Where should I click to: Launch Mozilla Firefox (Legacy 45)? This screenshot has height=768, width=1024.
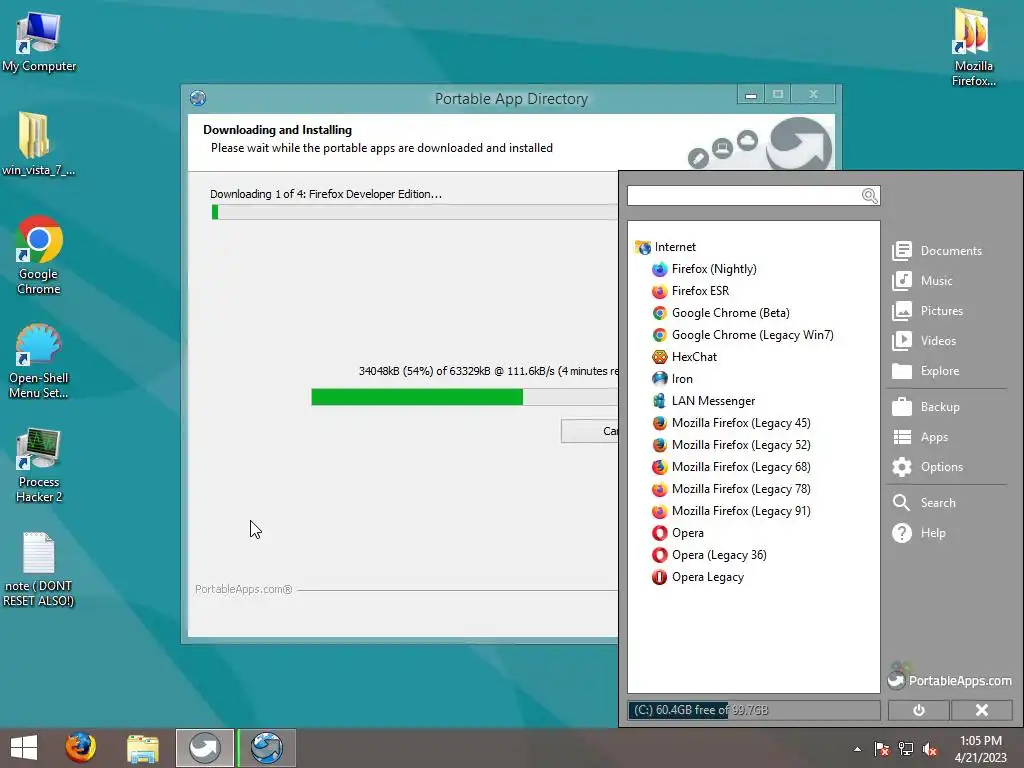(x=741, y=423)
